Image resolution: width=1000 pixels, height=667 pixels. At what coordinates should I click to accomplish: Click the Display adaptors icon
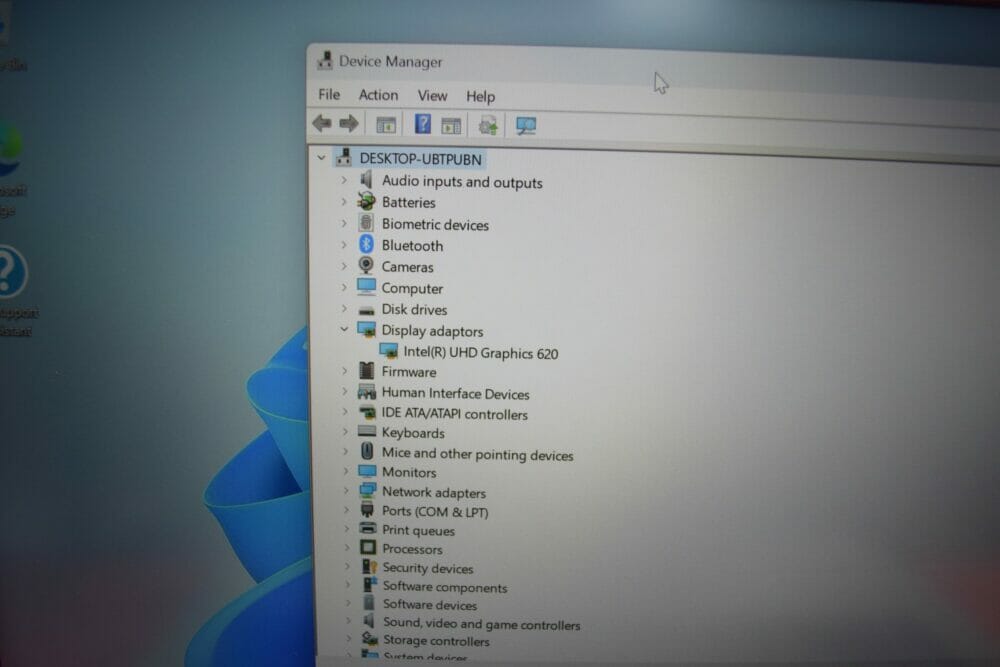coord(366,329)
